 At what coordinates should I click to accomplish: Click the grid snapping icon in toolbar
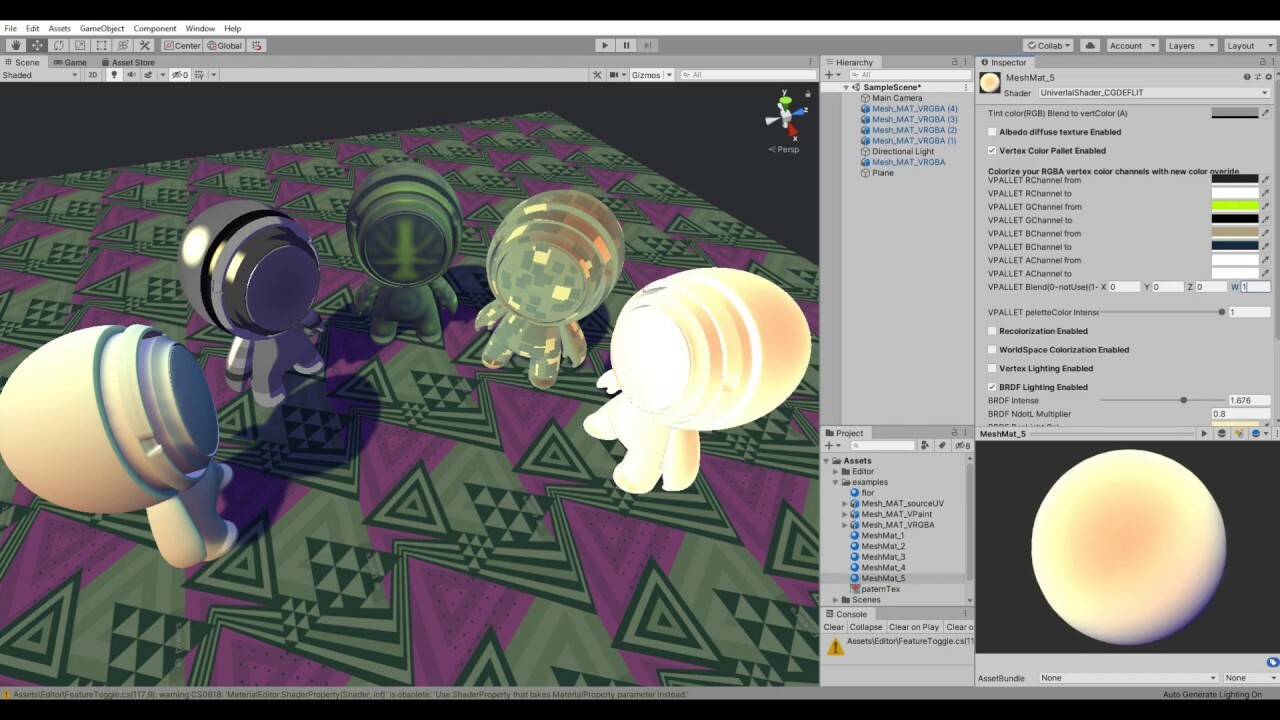coord(257,45)
